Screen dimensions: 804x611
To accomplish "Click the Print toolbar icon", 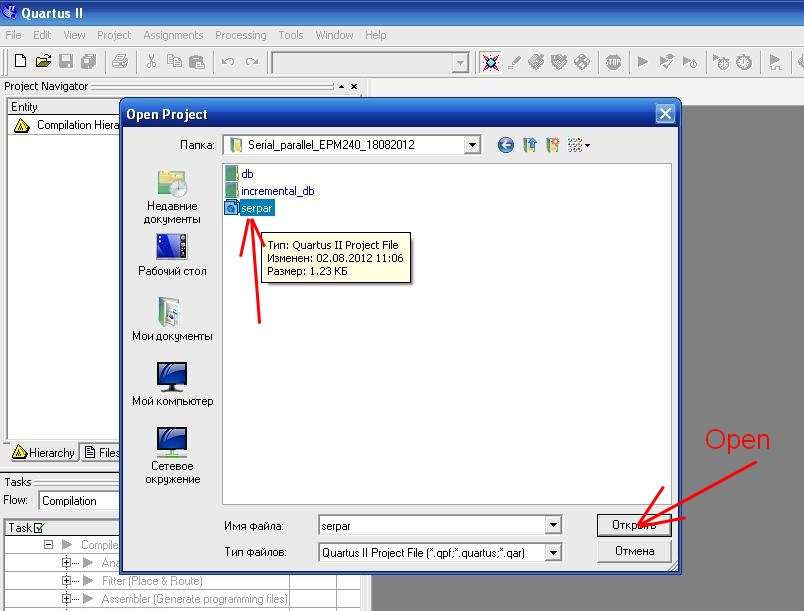I will pyautogui.click(x=120, y=62).
